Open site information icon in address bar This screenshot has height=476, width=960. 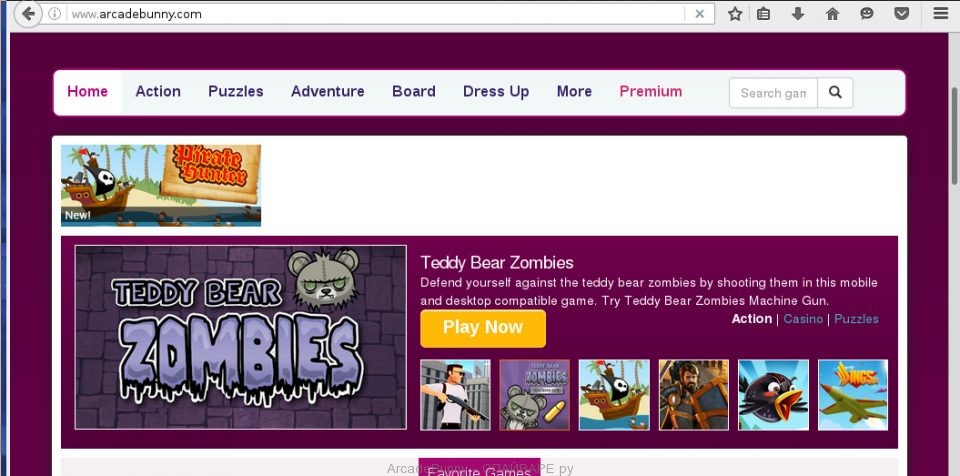click(54, 14)
